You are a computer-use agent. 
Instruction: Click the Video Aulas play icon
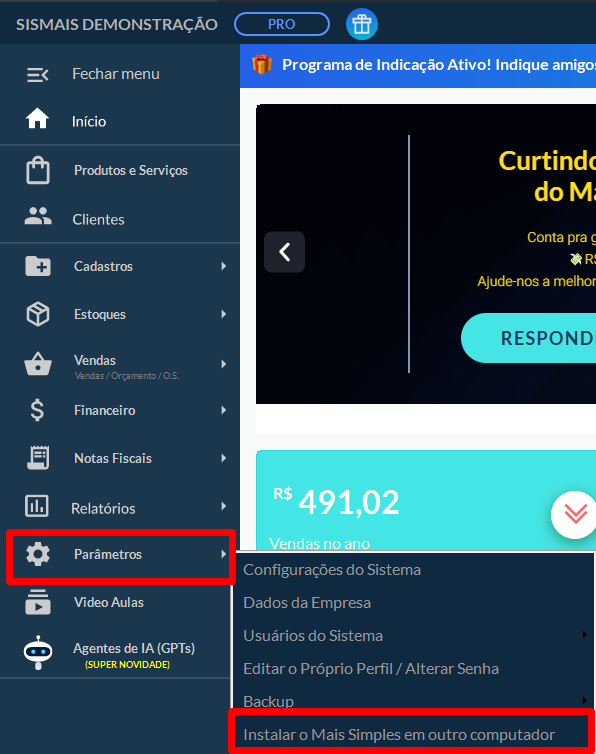[38, 602]
